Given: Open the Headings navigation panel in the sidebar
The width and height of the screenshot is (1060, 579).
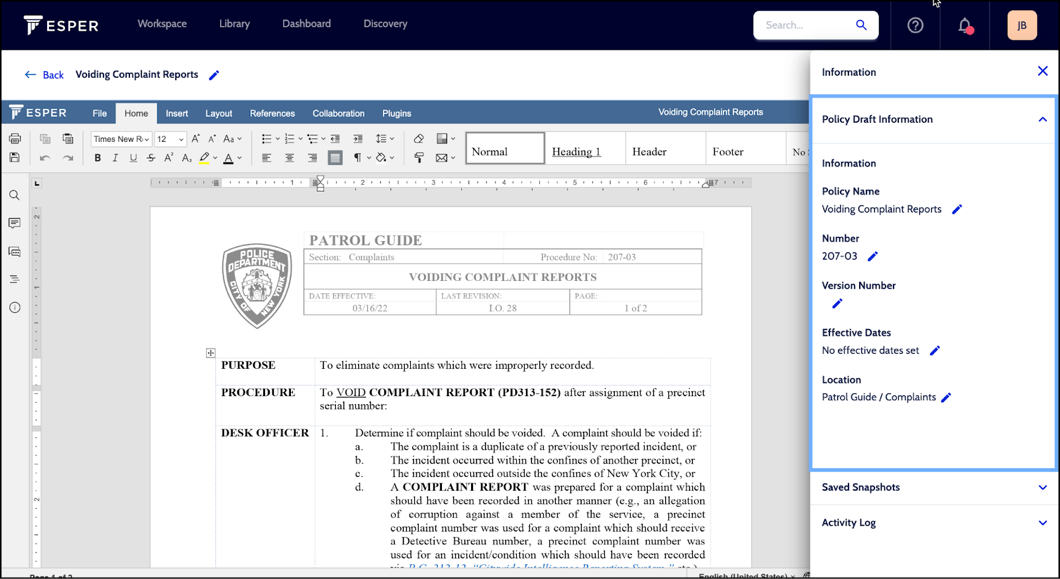Looking at the screenshot, I should pyautogui.click(x=14, y=279).
